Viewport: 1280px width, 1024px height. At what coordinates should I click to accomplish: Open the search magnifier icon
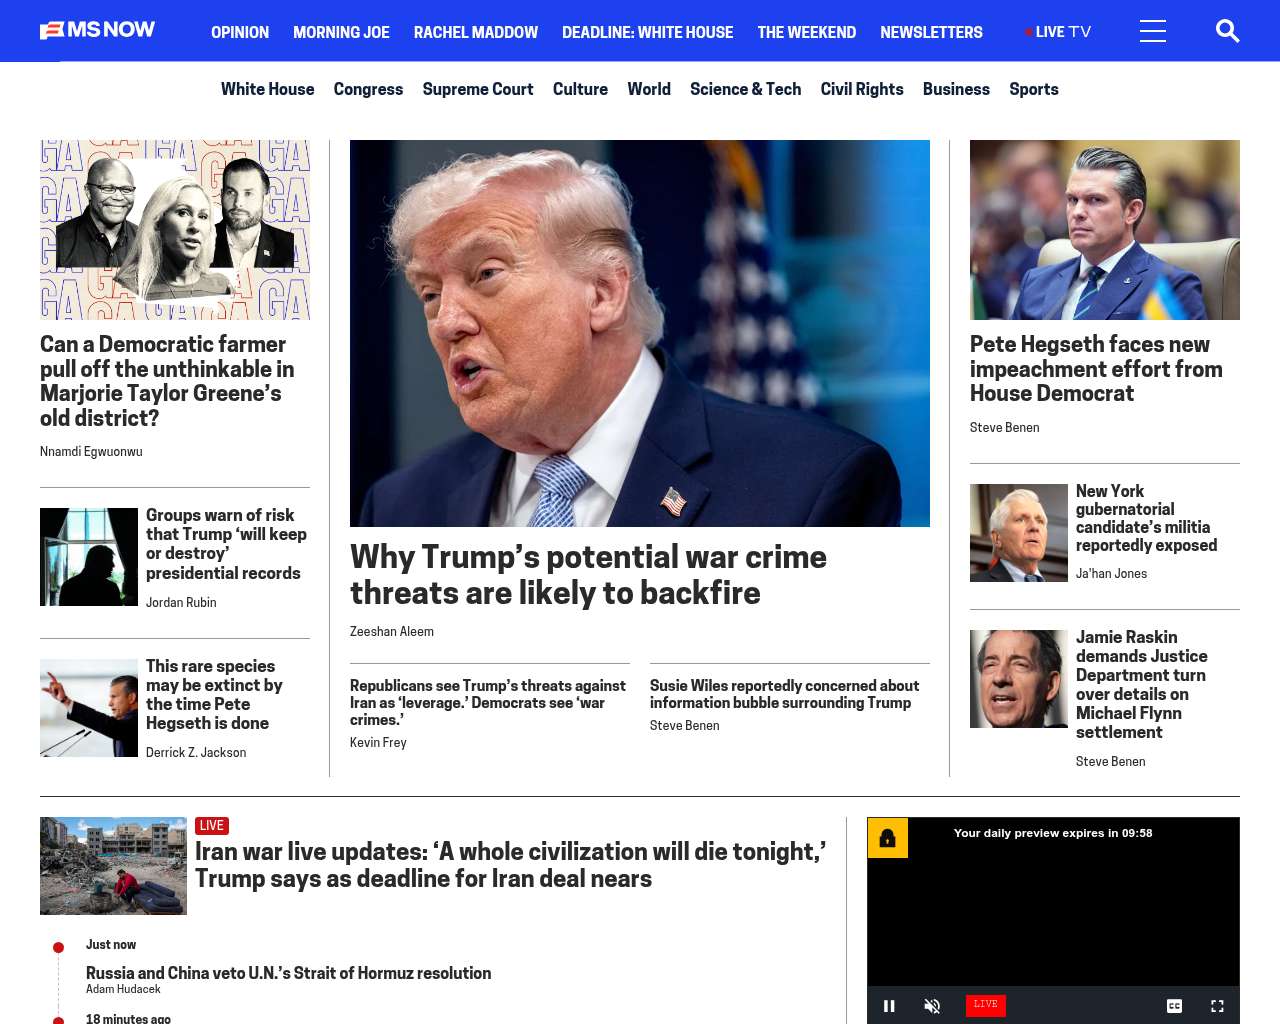pyautogui.click(x=1227, y=31)
